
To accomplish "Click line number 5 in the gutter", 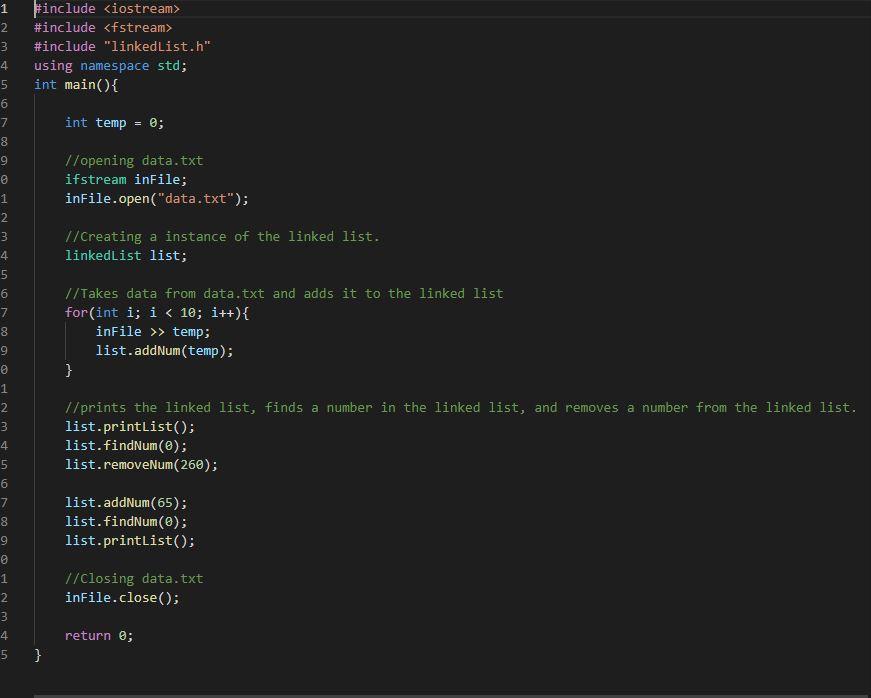I will [x=5, y=85].
